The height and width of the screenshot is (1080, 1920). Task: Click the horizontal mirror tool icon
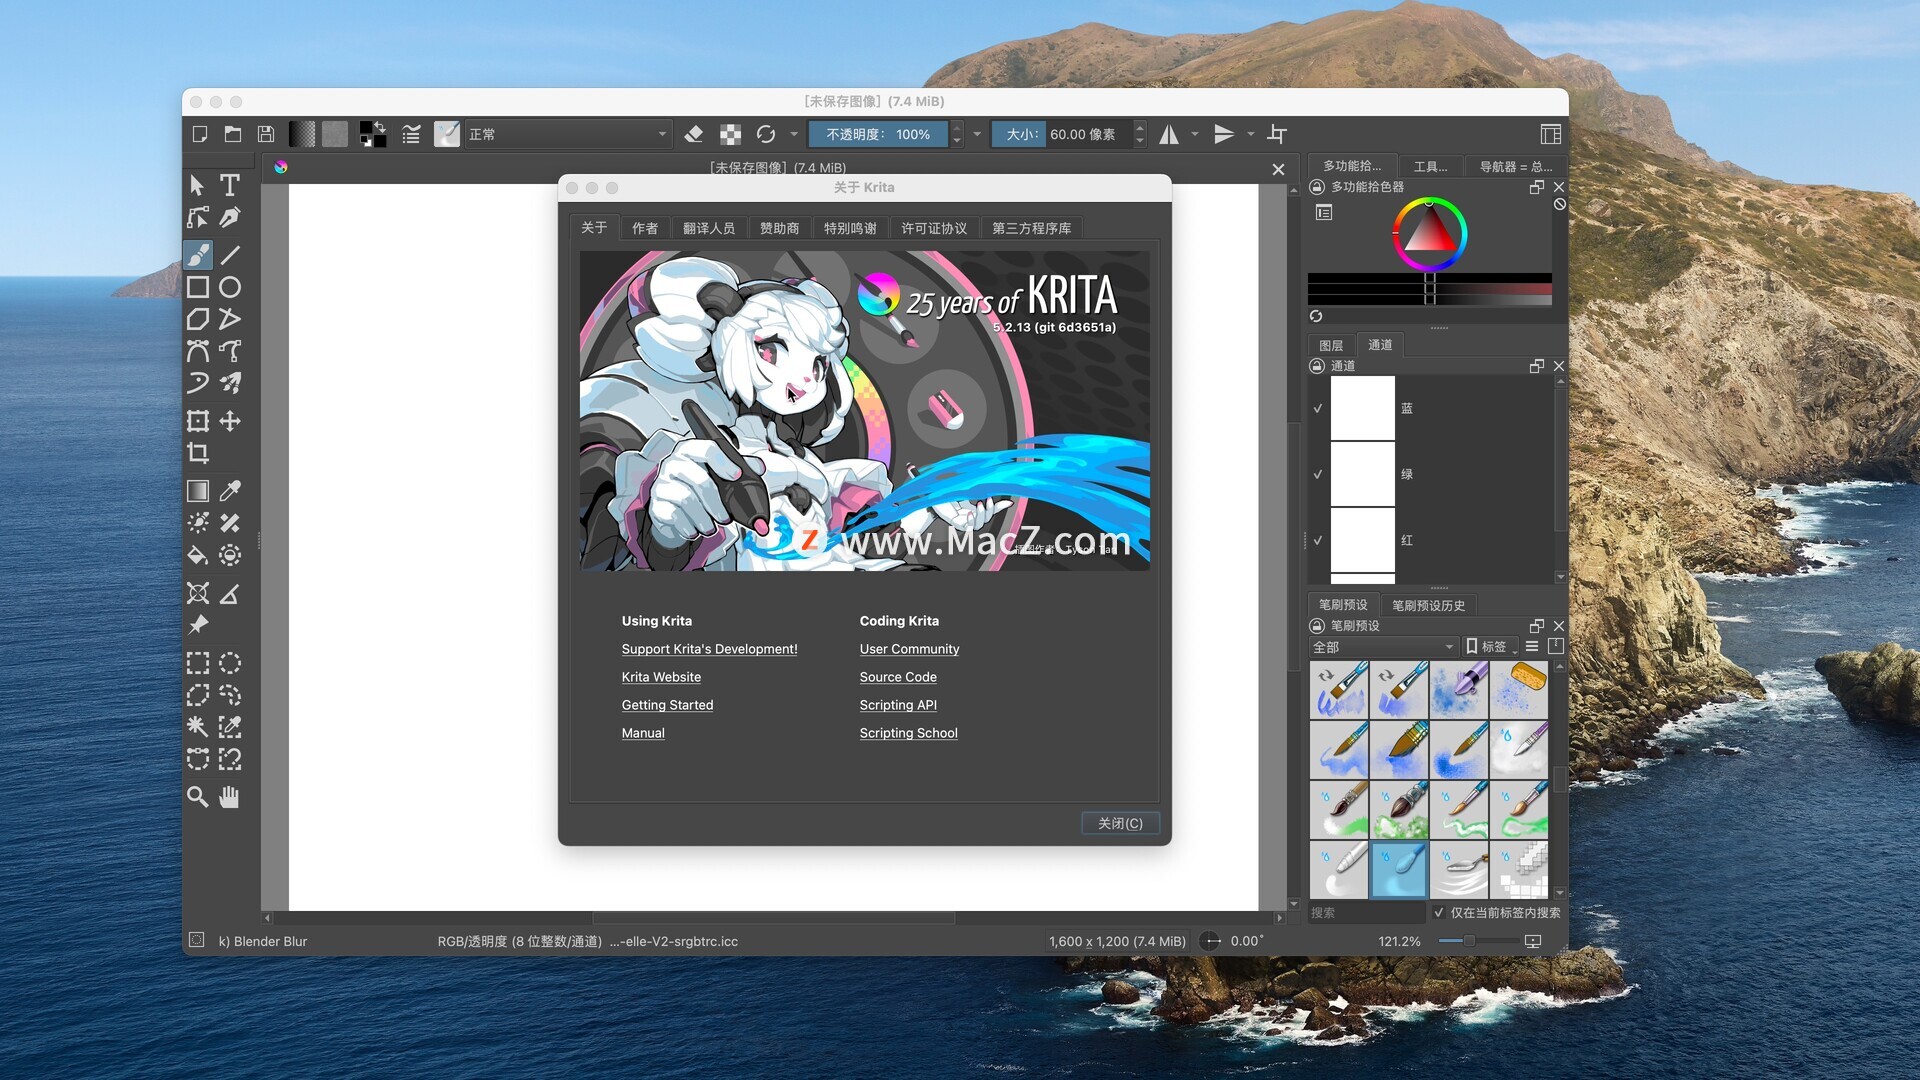(1169, 134)
